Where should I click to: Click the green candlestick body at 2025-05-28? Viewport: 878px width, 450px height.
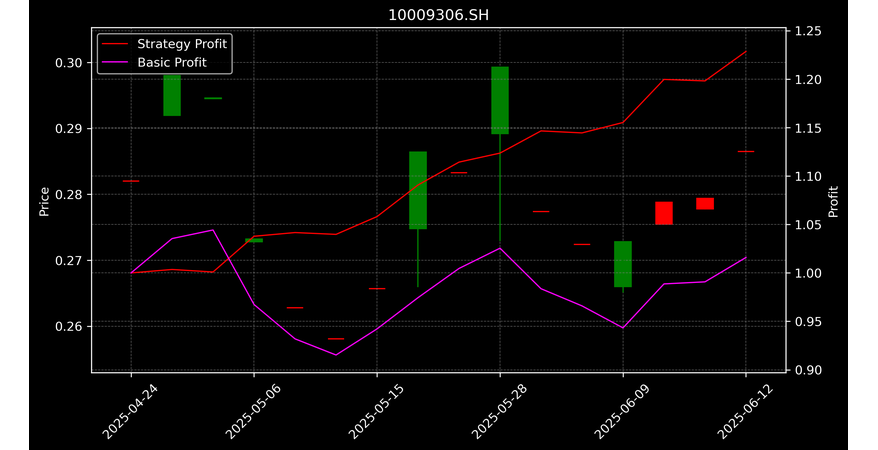pos(500,100)
